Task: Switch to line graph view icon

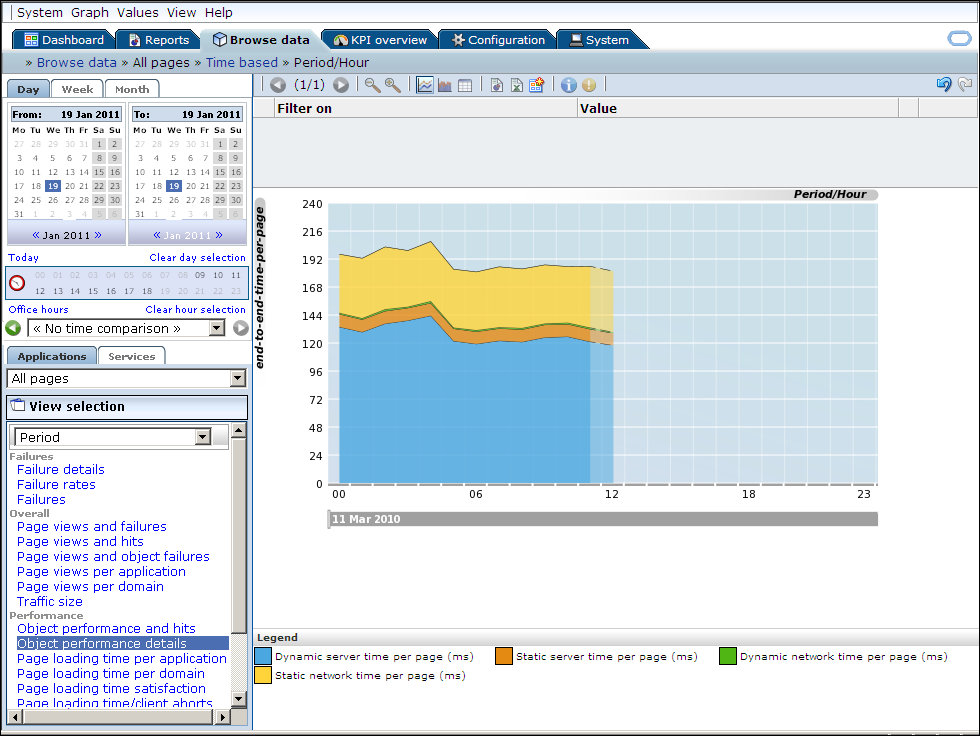Action: click(x=425, y=85)
